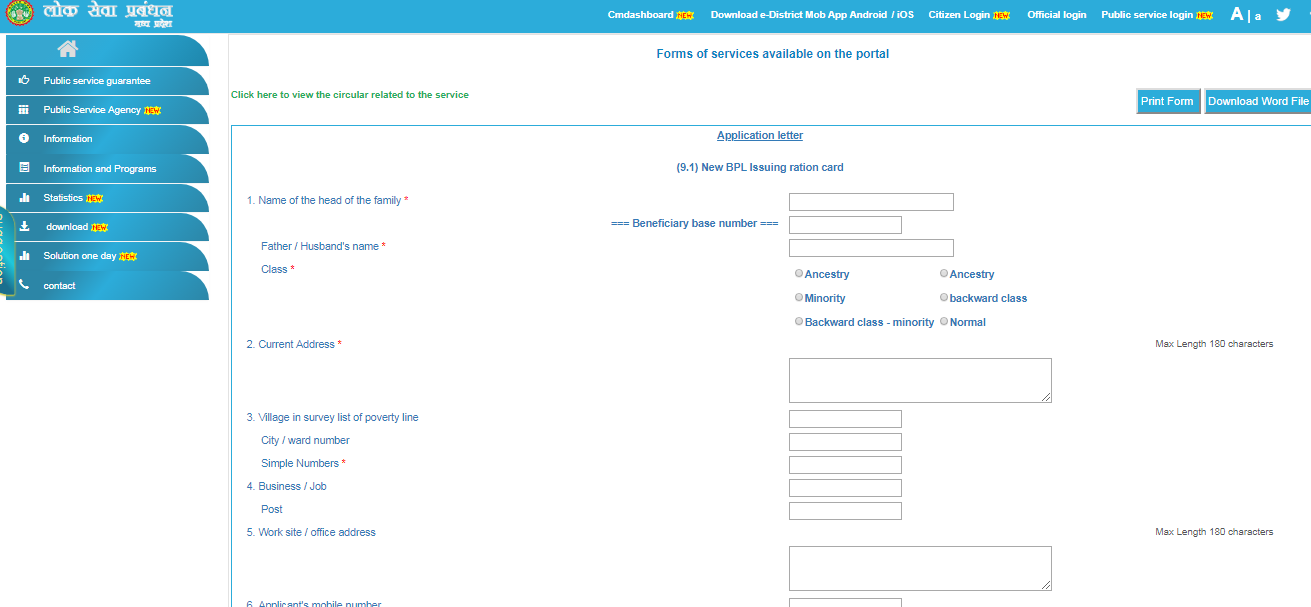Click the Print Form button
1311x607 pixels.
[x=1167, y=101]
